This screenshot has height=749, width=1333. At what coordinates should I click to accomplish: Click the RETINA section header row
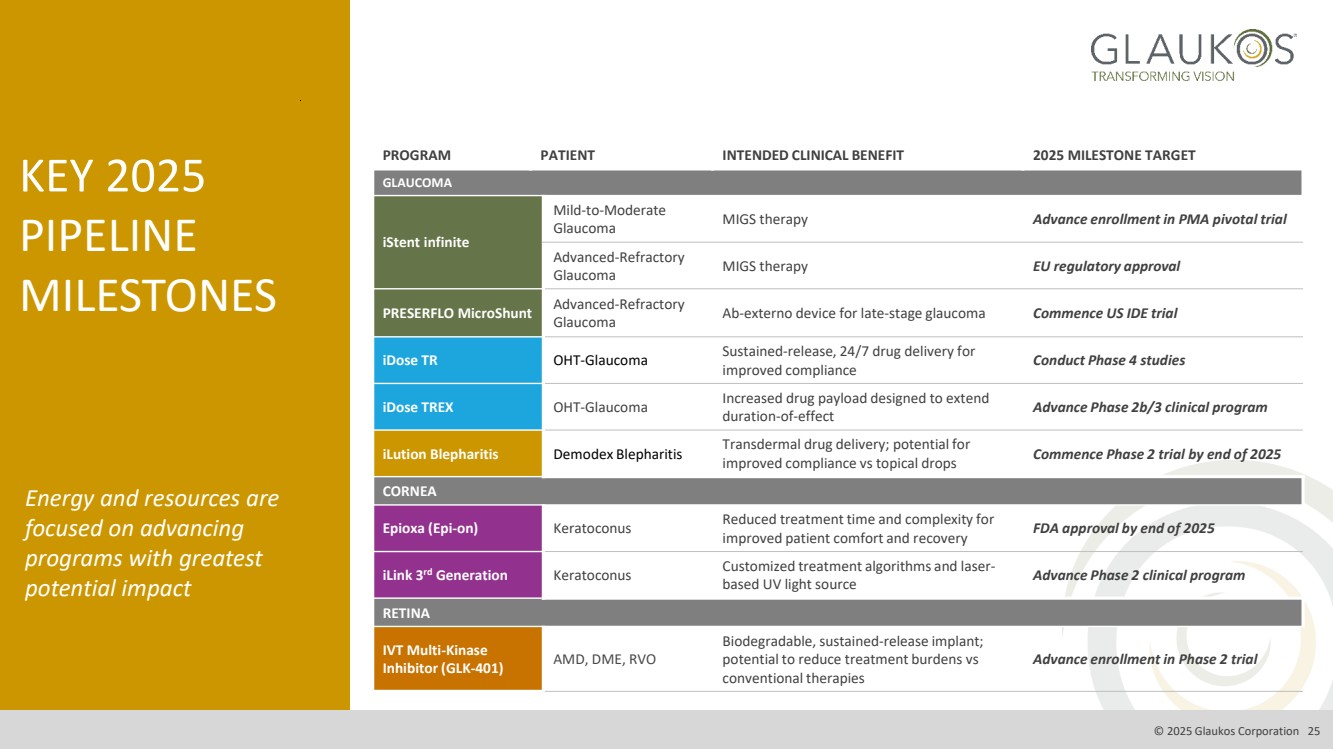(x=838, y=613)
